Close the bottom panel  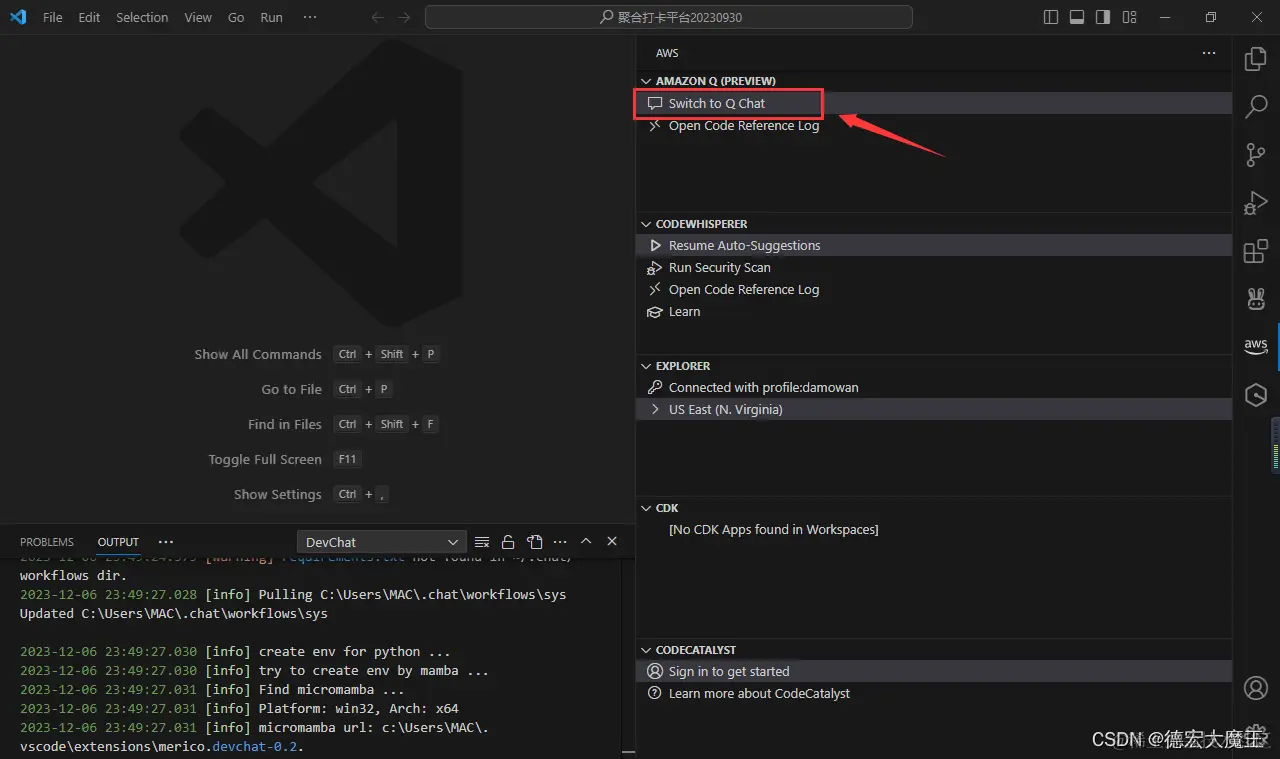click(x=612, y=542)
